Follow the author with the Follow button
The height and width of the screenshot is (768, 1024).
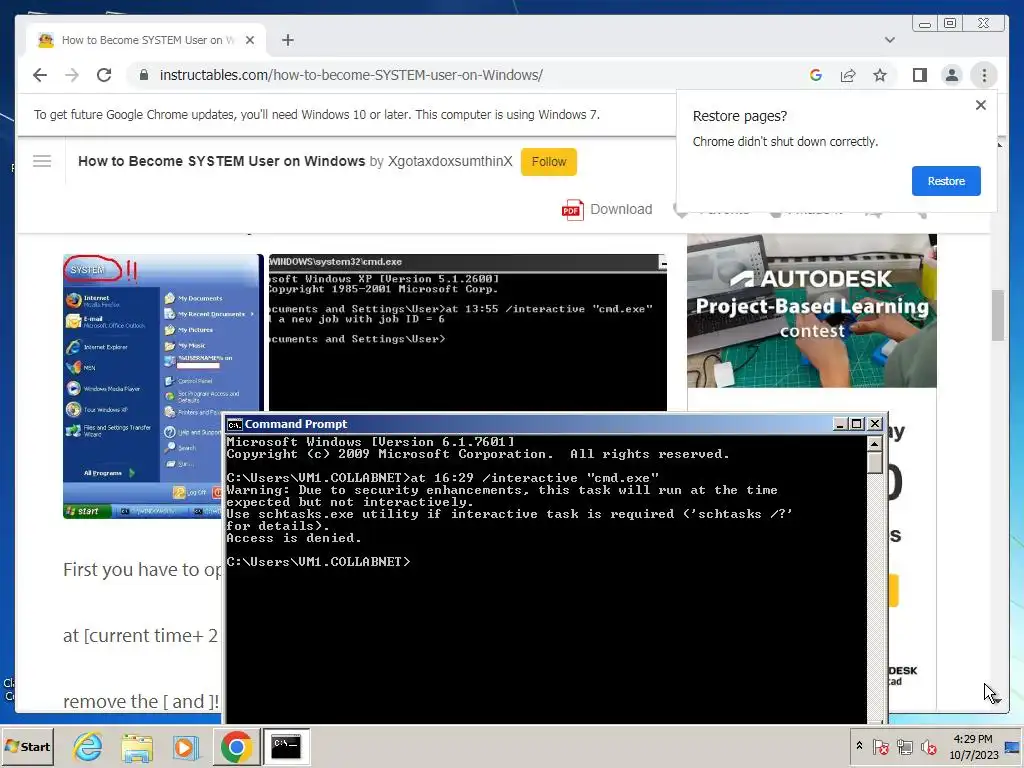pyautogui.click(x=549, y=162)
